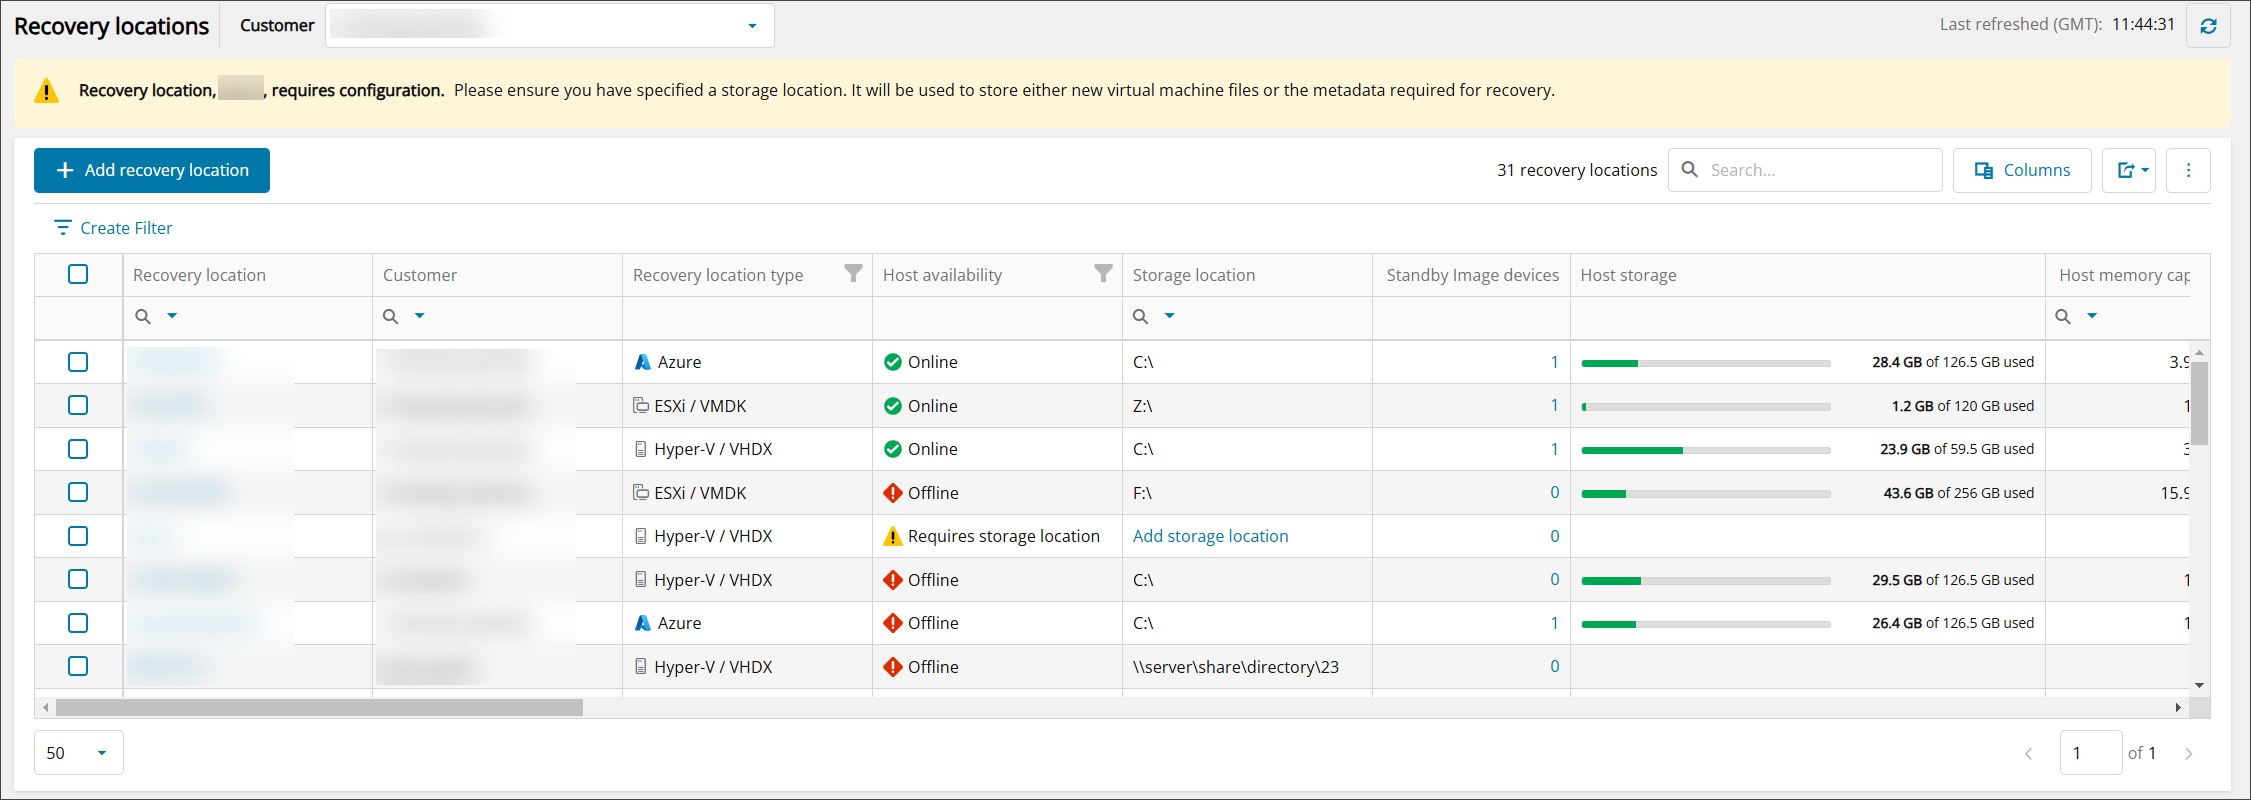The height and width of the screenshot is (800, 2251).
Task: Click the Host memory column search icon
Action: coord(2063,317)
